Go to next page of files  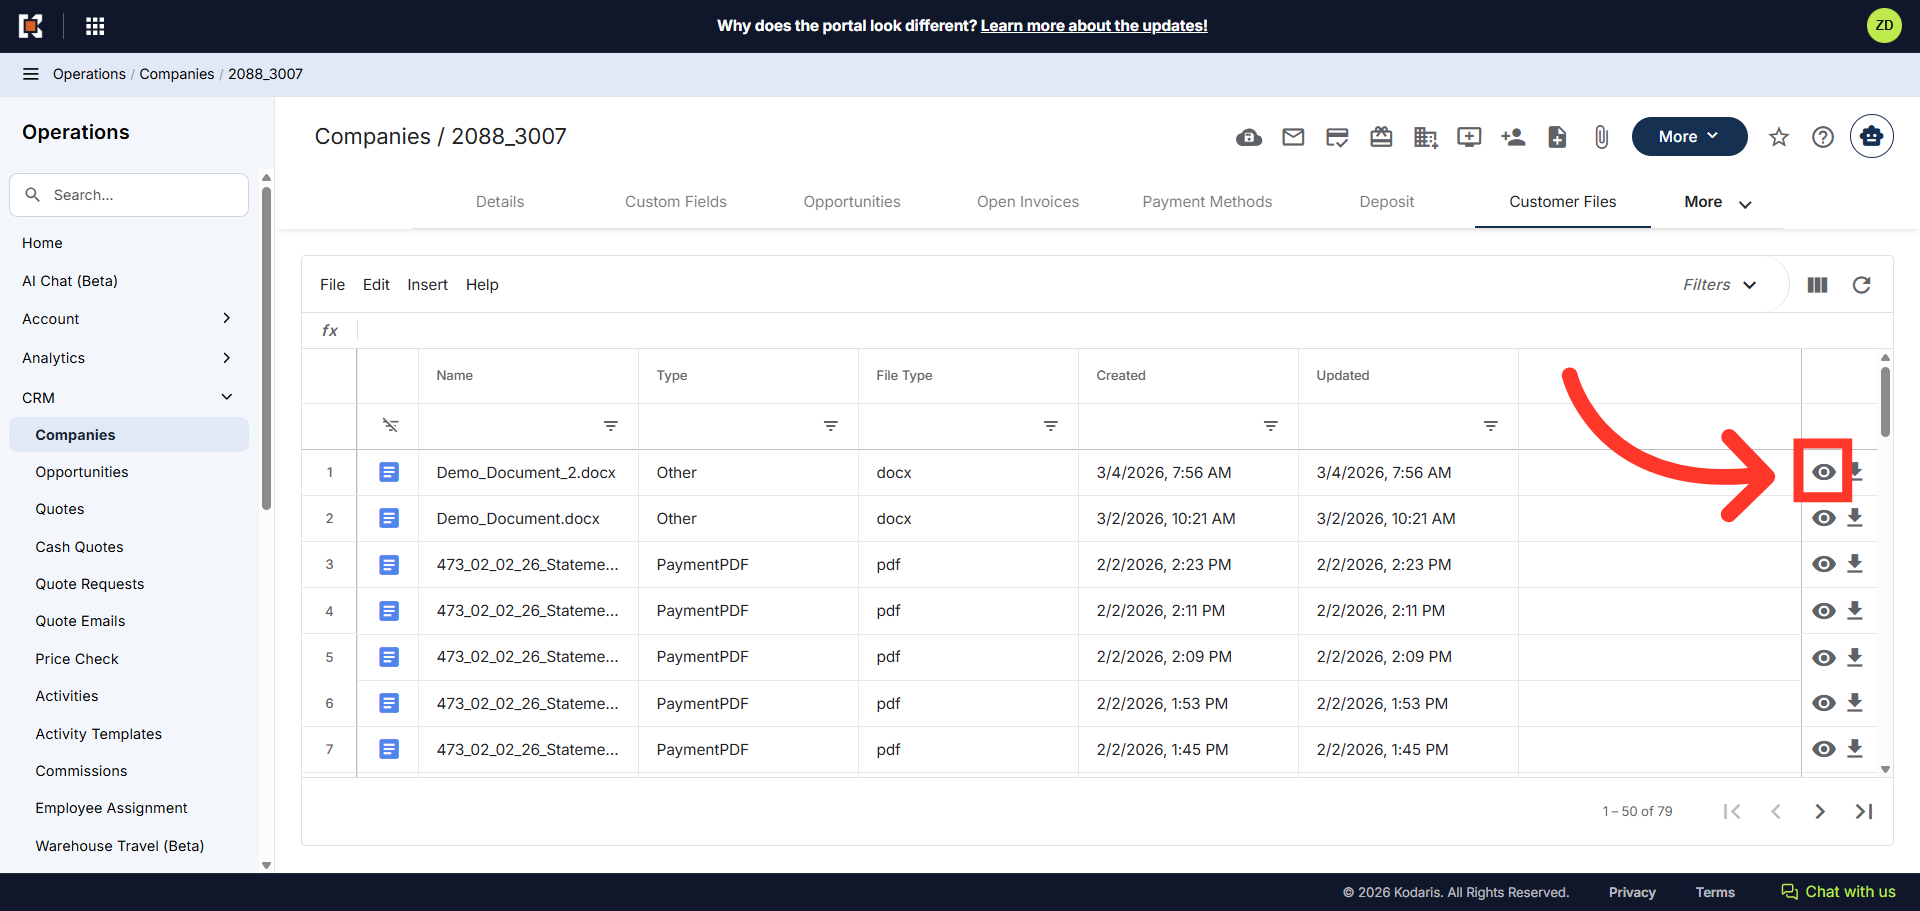[1820, 811]
